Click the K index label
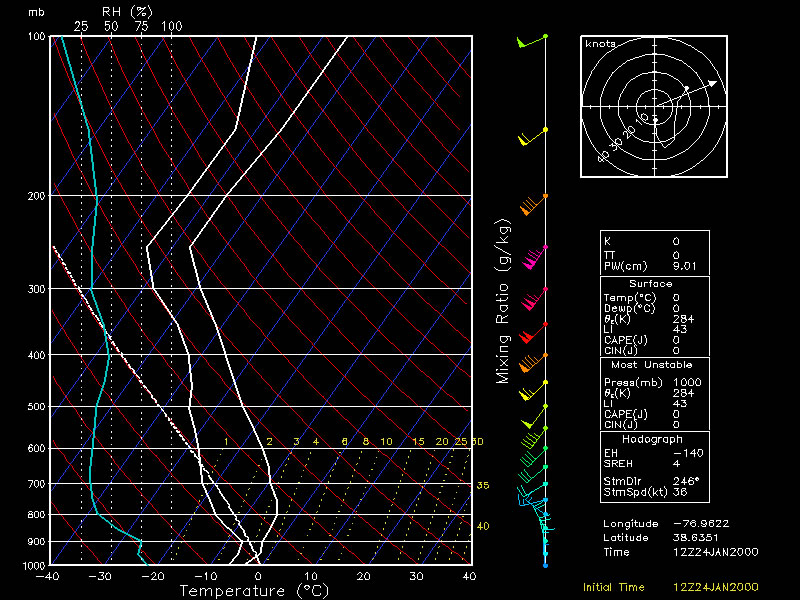Screen dimensions: 800x600 pyautogui.click(x=607, y=241)
